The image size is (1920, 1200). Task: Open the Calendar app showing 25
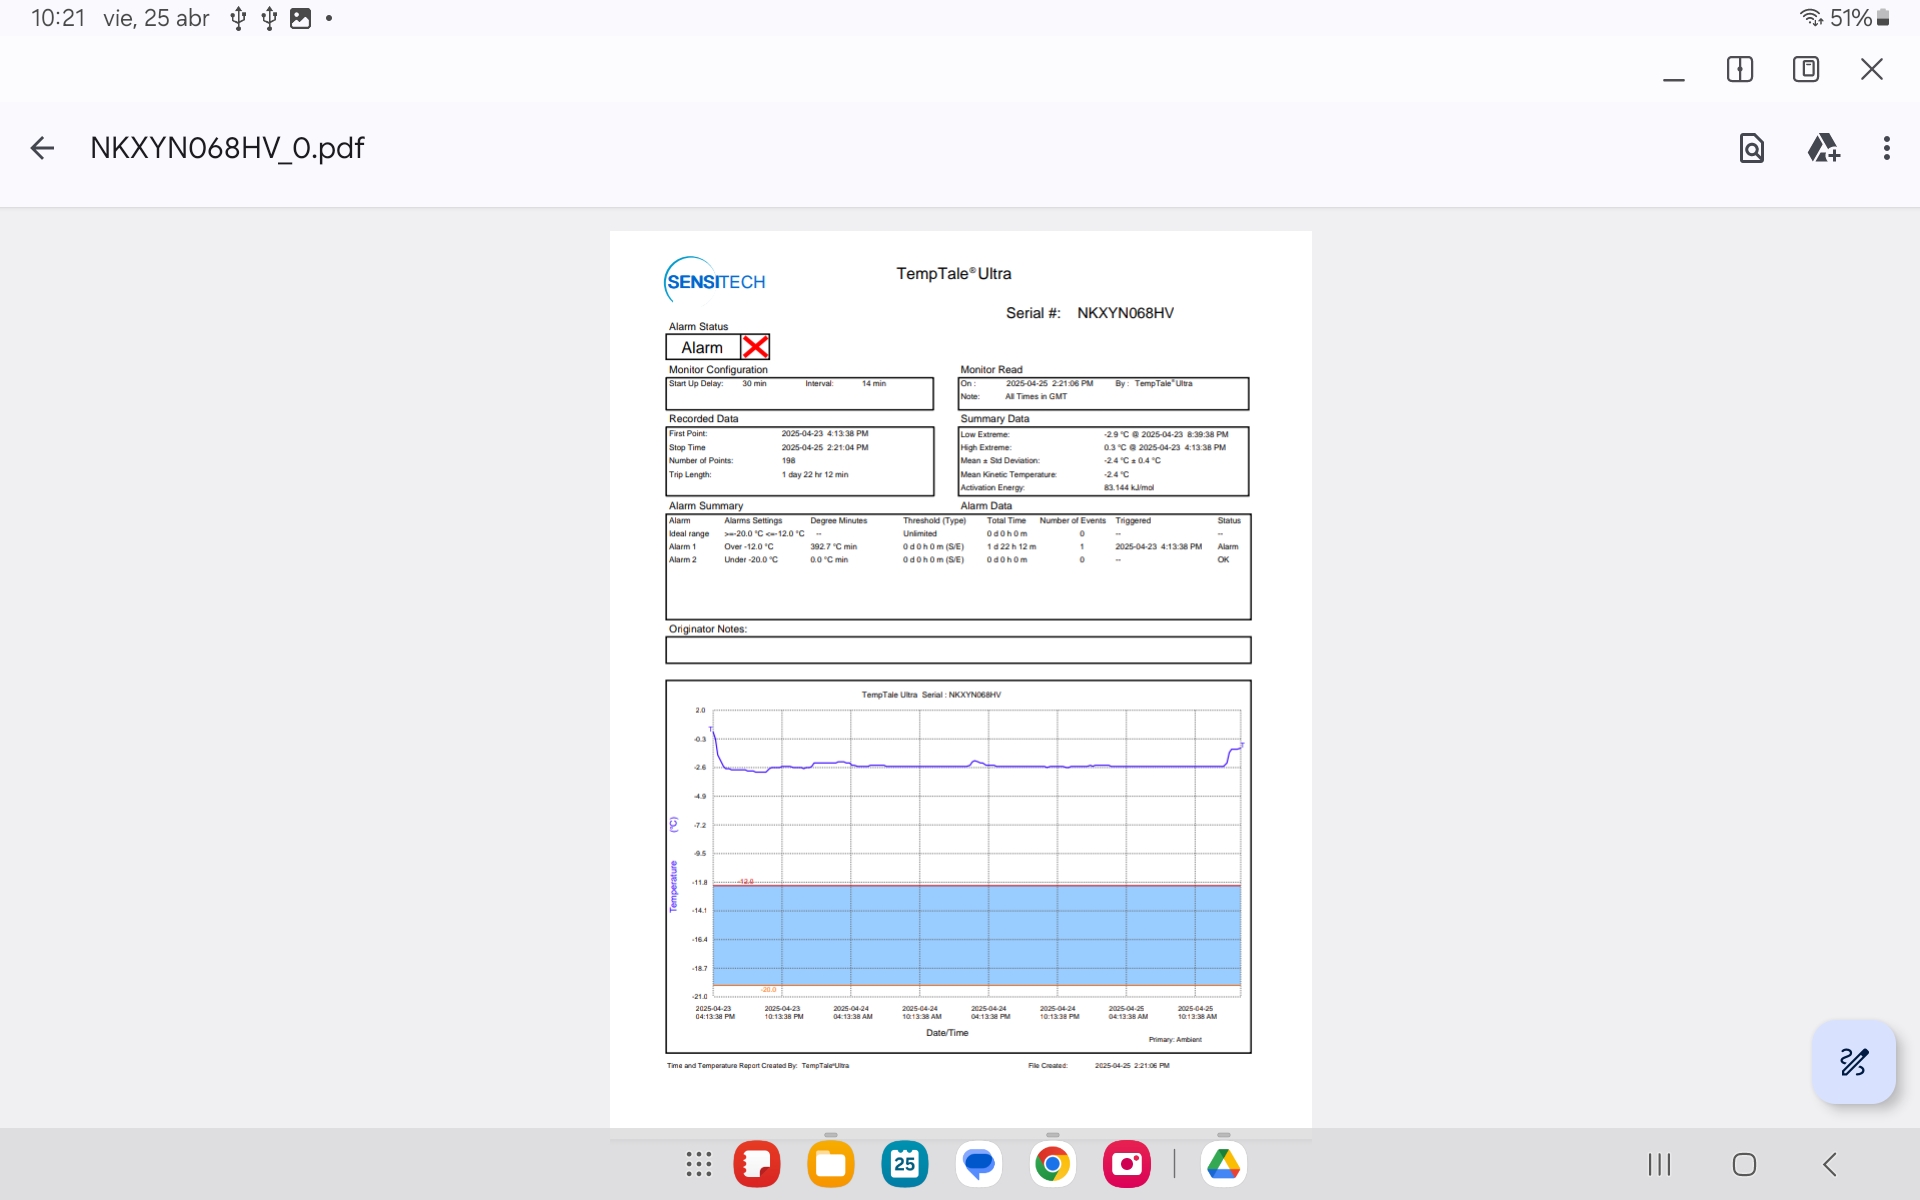[905, 1164]
